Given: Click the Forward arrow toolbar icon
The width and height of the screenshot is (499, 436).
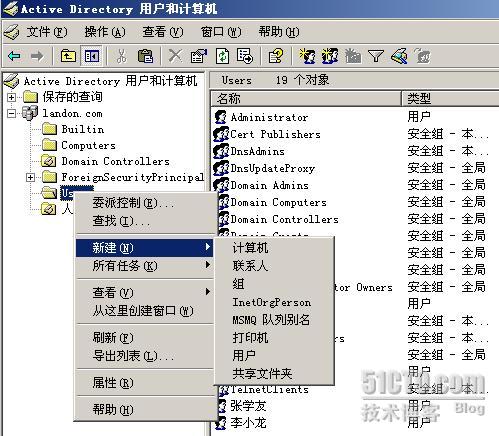Looking at the screenshot, I should click(x=37, y=56).
